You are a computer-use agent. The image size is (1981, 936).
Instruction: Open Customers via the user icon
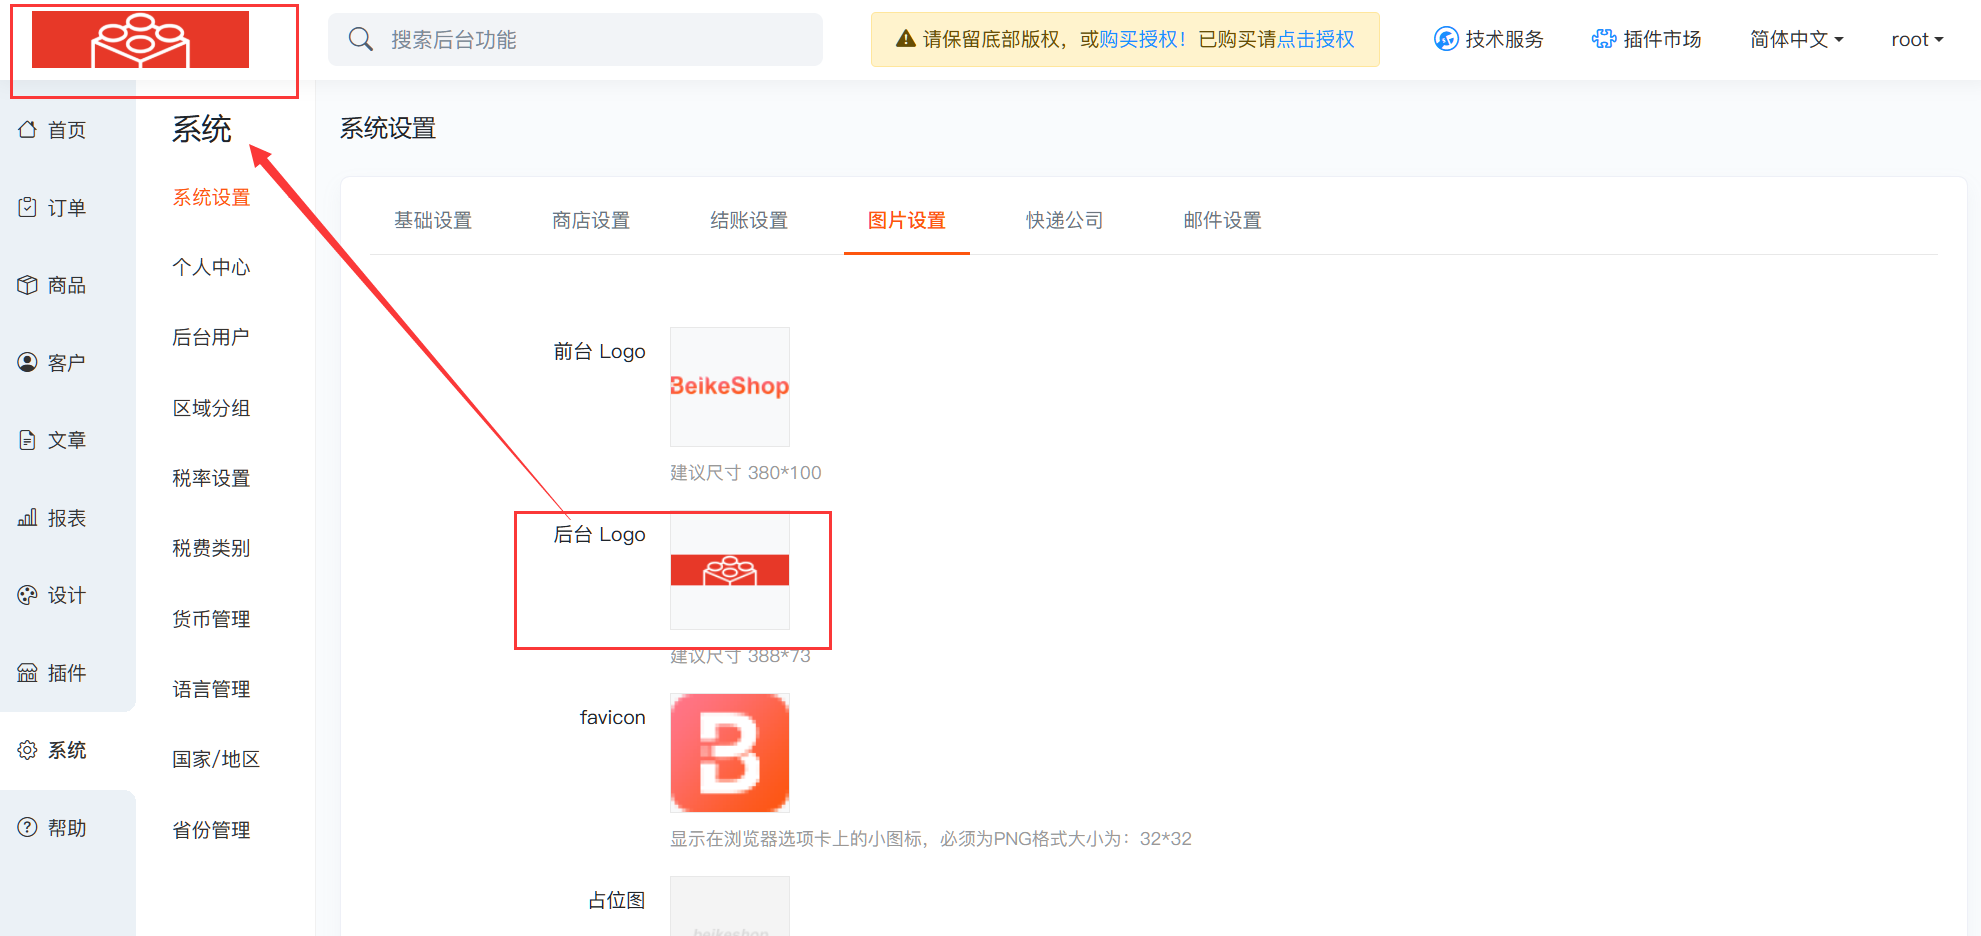27,362
